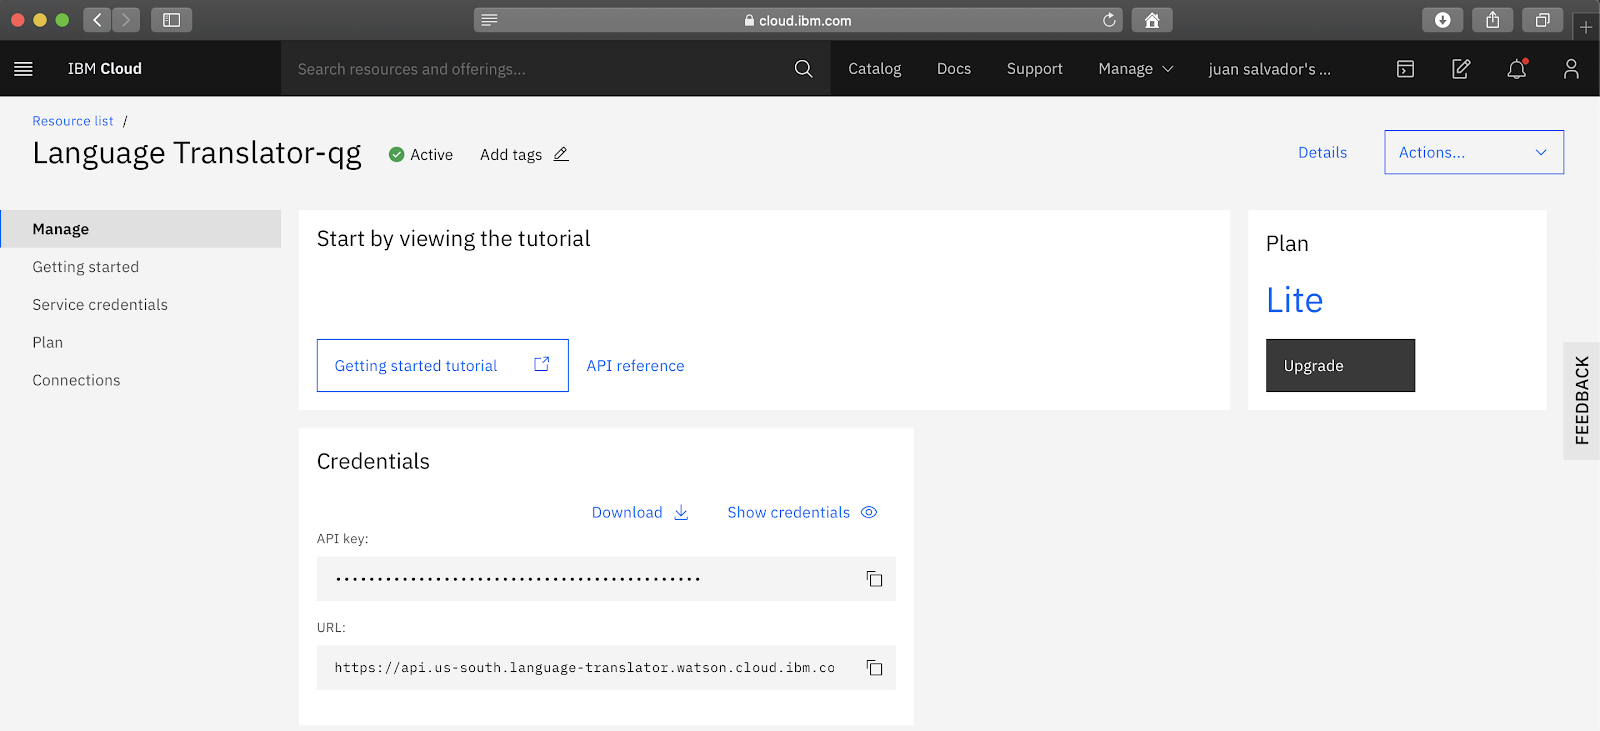Click the Resource list breadcrumb link
1600x731 pixels.
tap(73, 121)
